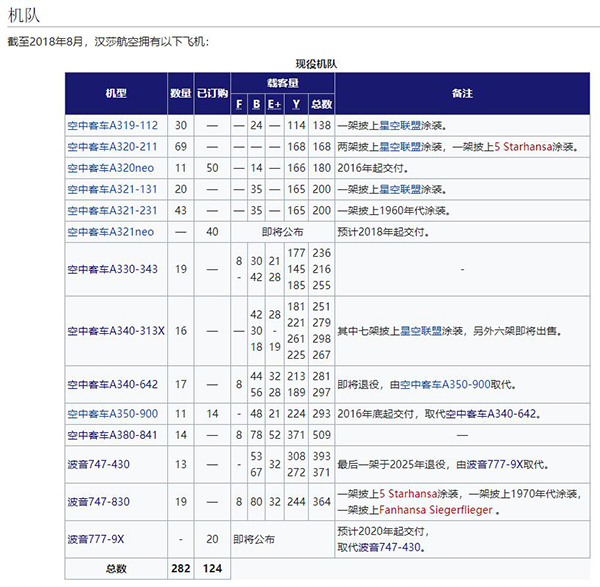
Task: Select ordered value 20 for 777-9X
Action: [x=212, y=540]
